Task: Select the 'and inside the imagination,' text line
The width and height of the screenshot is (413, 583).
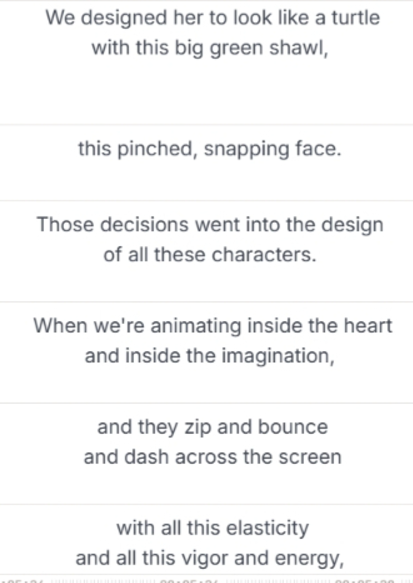Action: [x=210, y=356]
